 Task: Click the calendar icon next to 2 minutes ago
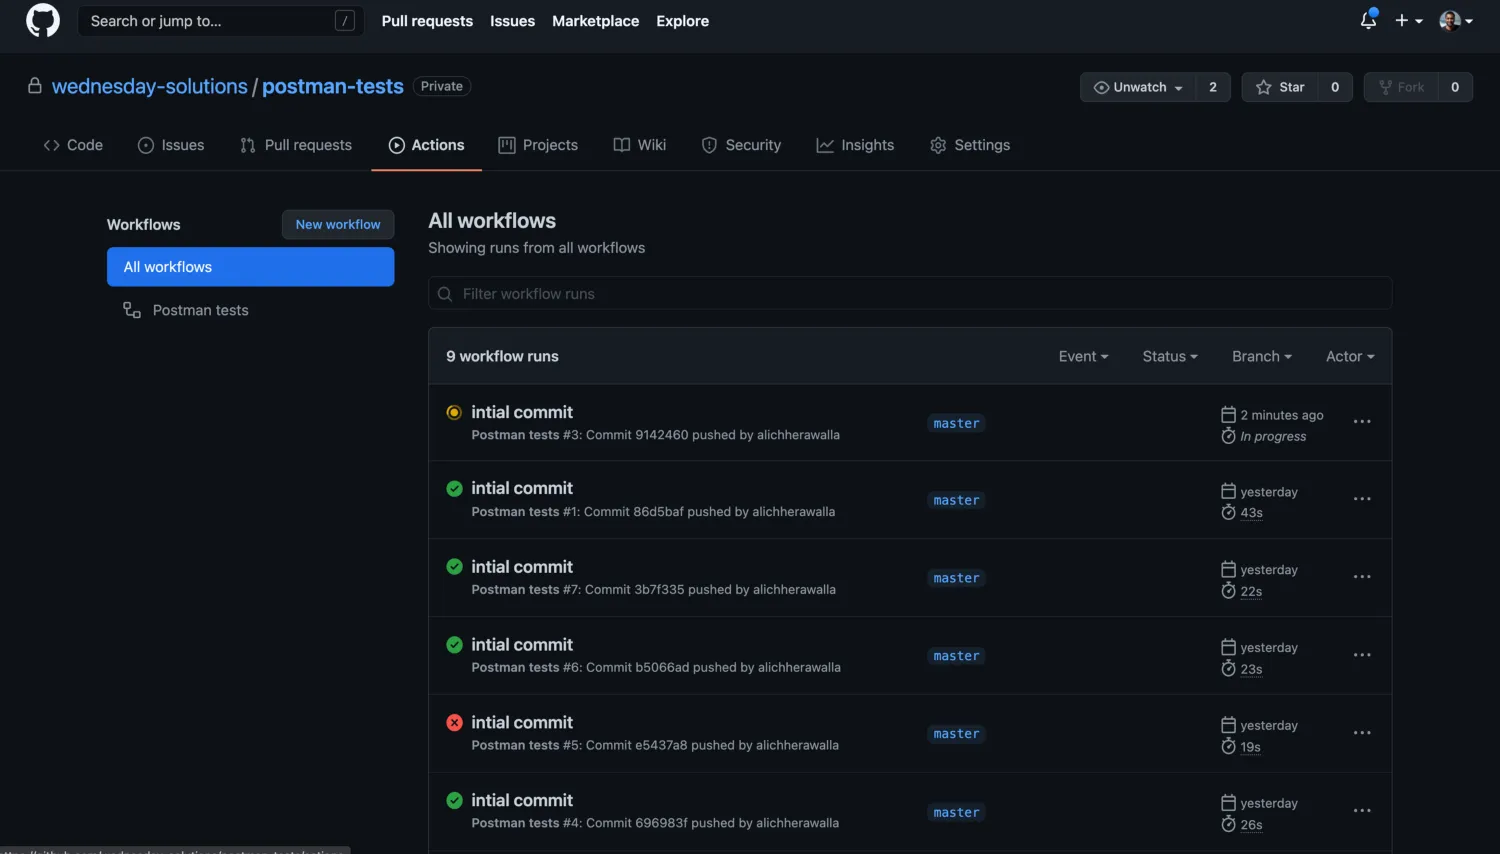[x=1228, y=414]
